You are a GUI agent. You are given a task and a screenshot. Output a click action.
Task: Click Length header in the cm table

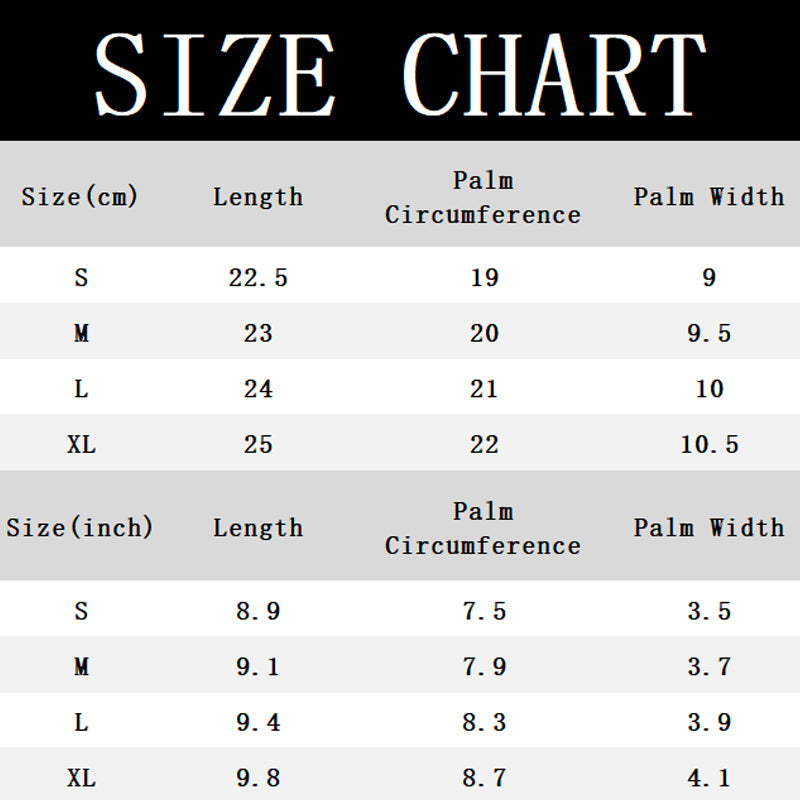tap(258, 196)
